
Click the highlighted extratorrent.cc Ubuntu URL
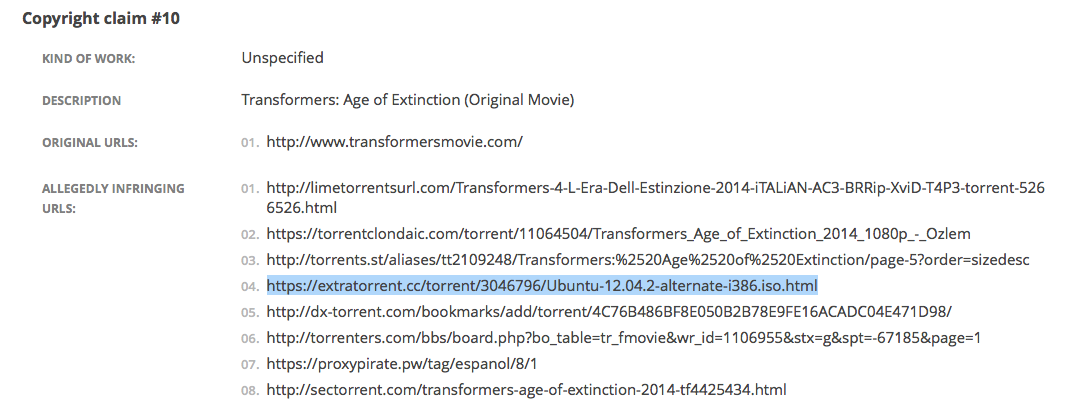click(x=542, y=286)
